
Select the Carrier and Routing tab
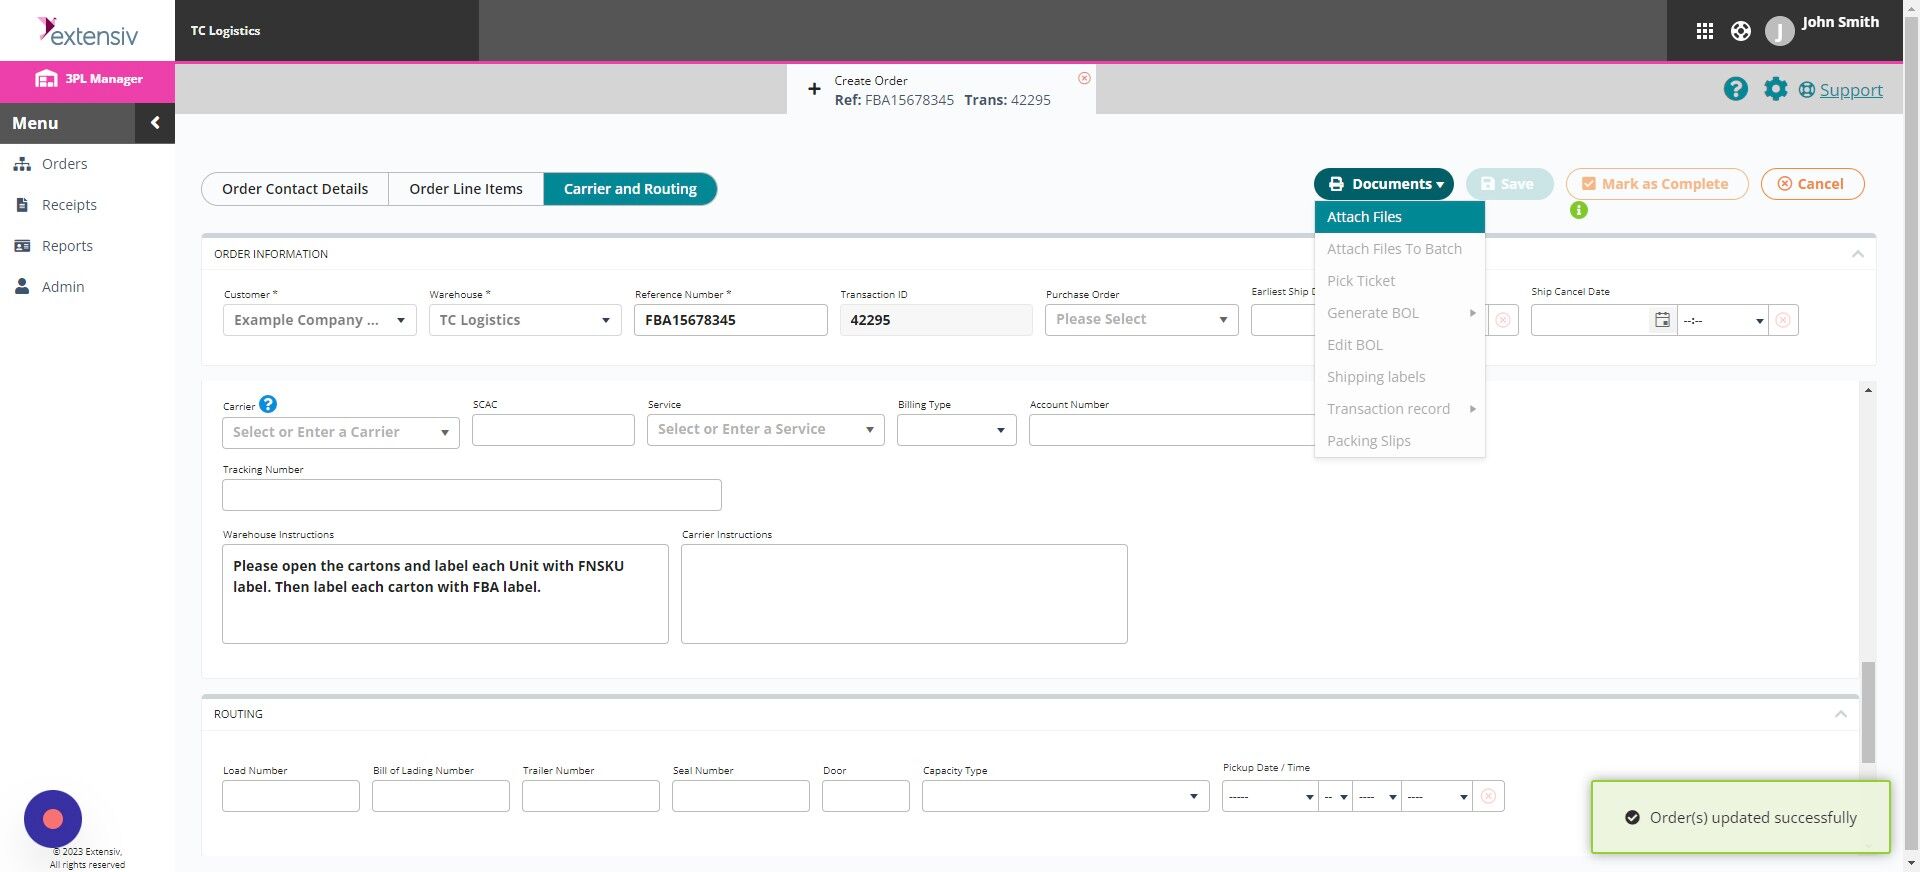point(630,189)
